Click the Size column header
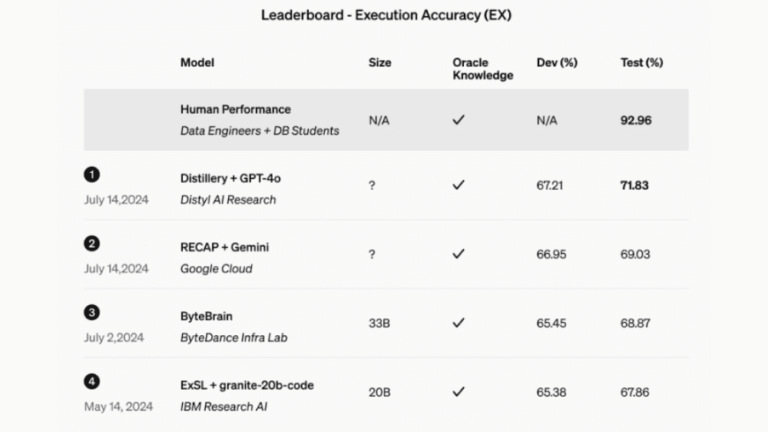This screenshot has width=768, height=432. (378, 62)
